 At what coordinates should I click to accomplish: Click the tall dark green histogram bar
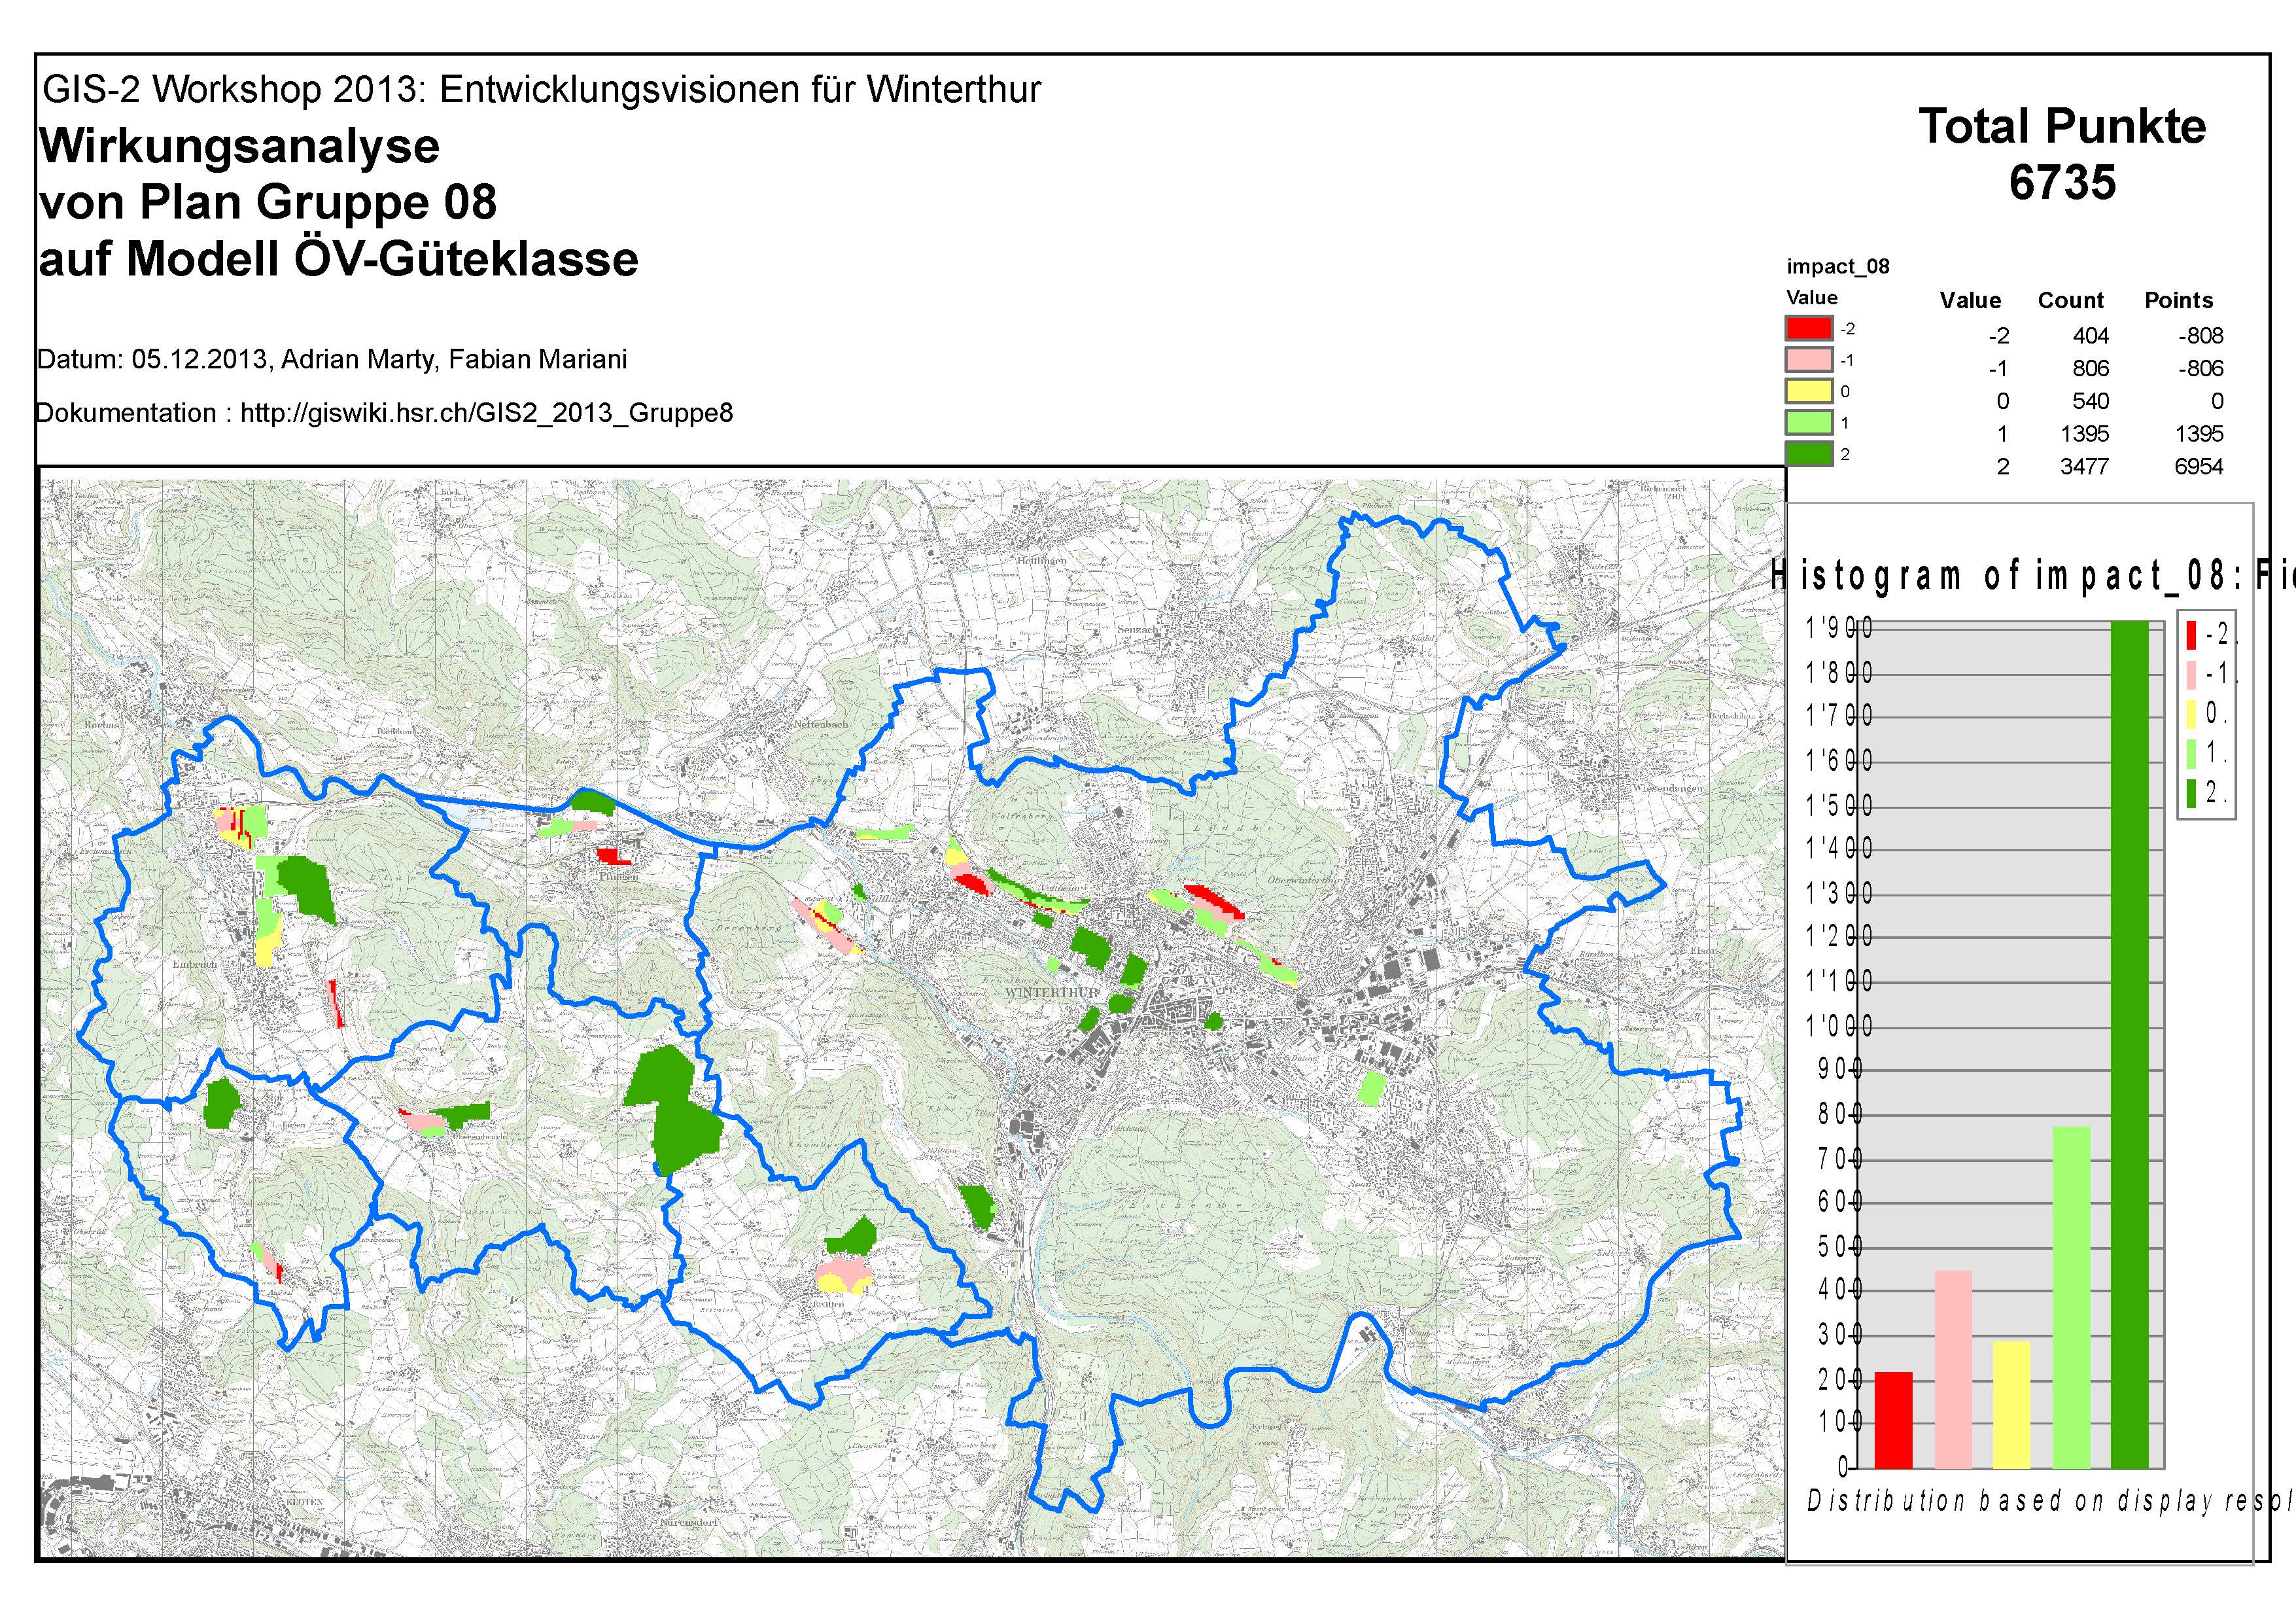click(2129, 1044)
